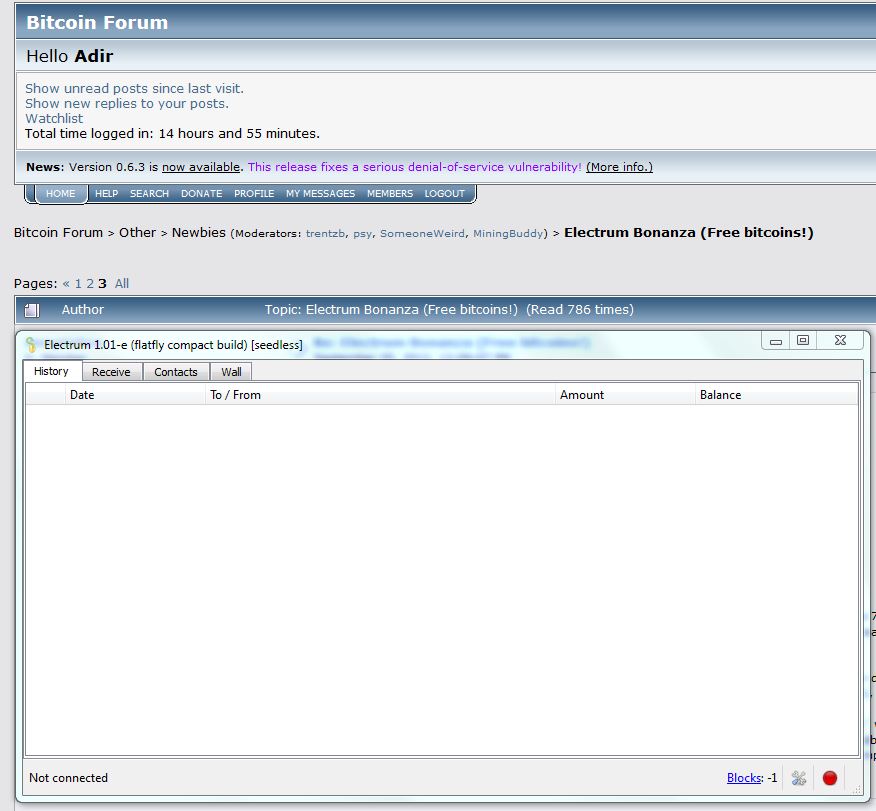Image resolution: width=876 pixels, height=811 pixels.
Task: Maximize the Electrum window
Action: [803, 341]
